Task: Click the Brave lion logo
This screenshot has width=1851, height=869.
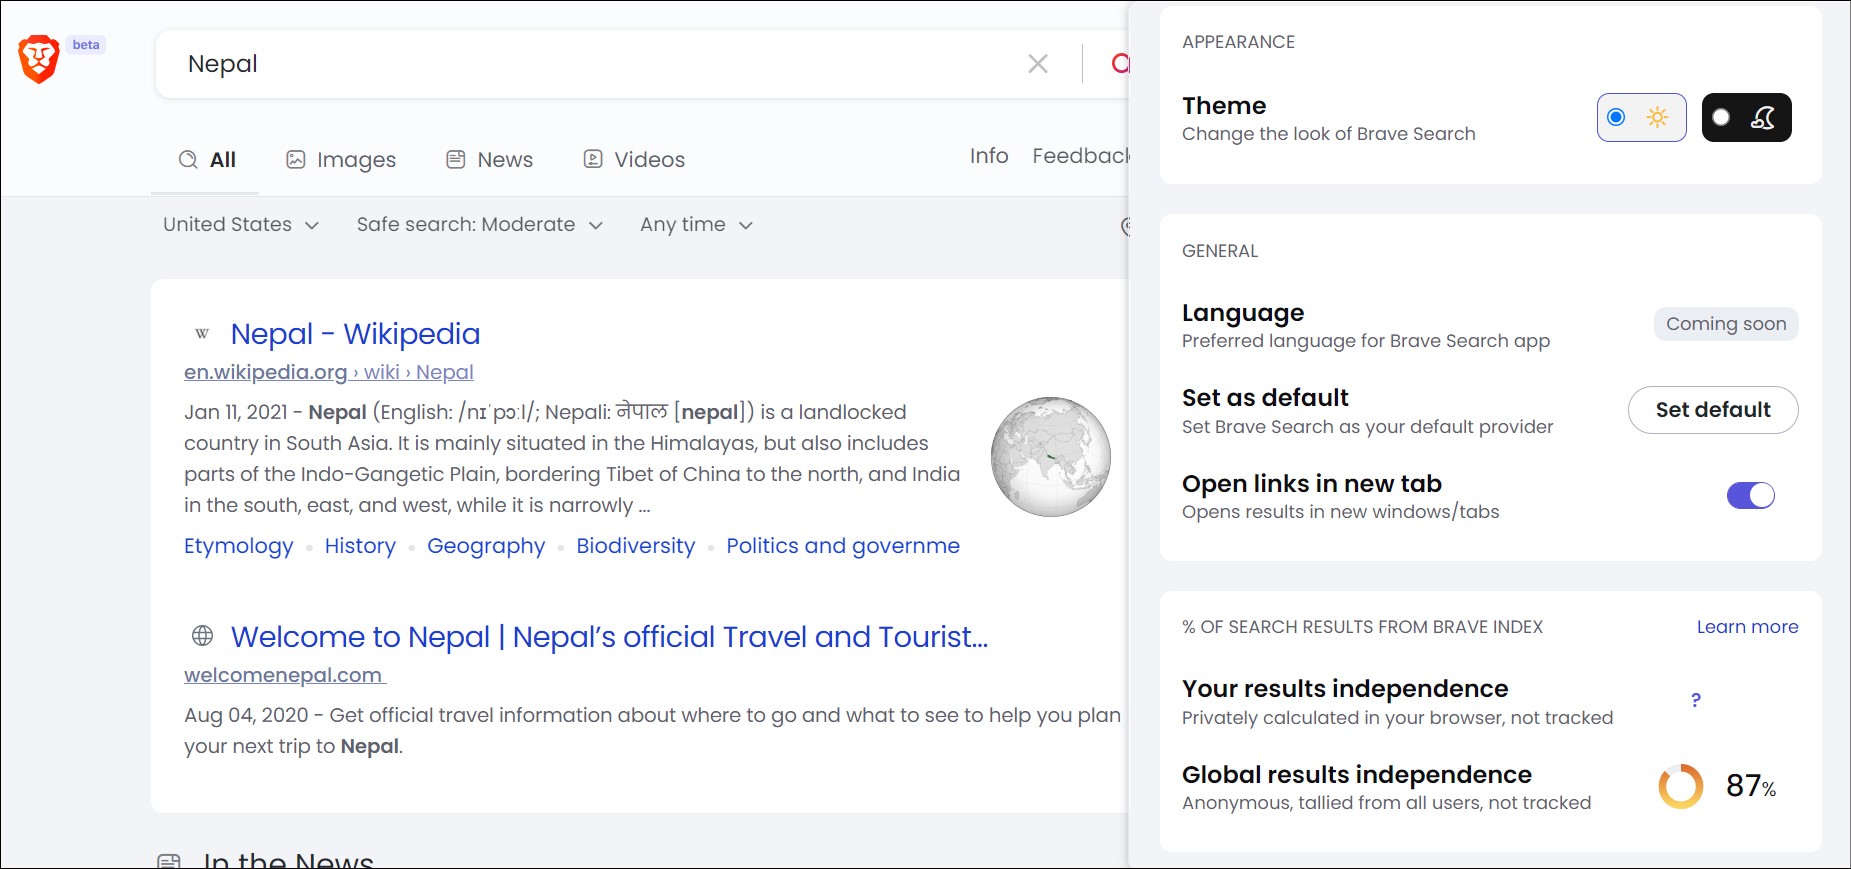Action: (x=39, y=59)
